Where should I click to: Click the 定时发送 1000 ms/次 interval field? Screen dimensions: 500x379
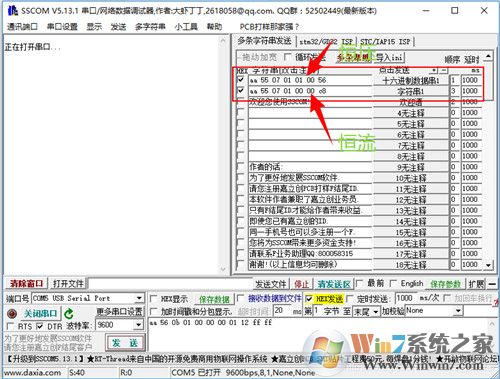click(405, 298)
